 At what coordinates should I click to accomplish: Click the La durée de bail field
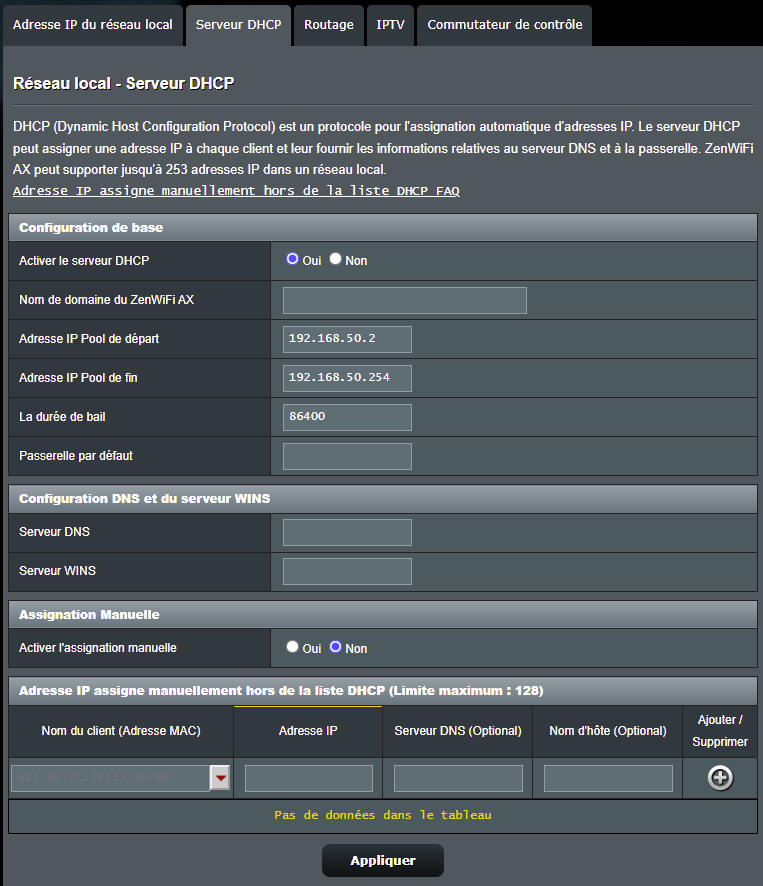tap(347, 417)
